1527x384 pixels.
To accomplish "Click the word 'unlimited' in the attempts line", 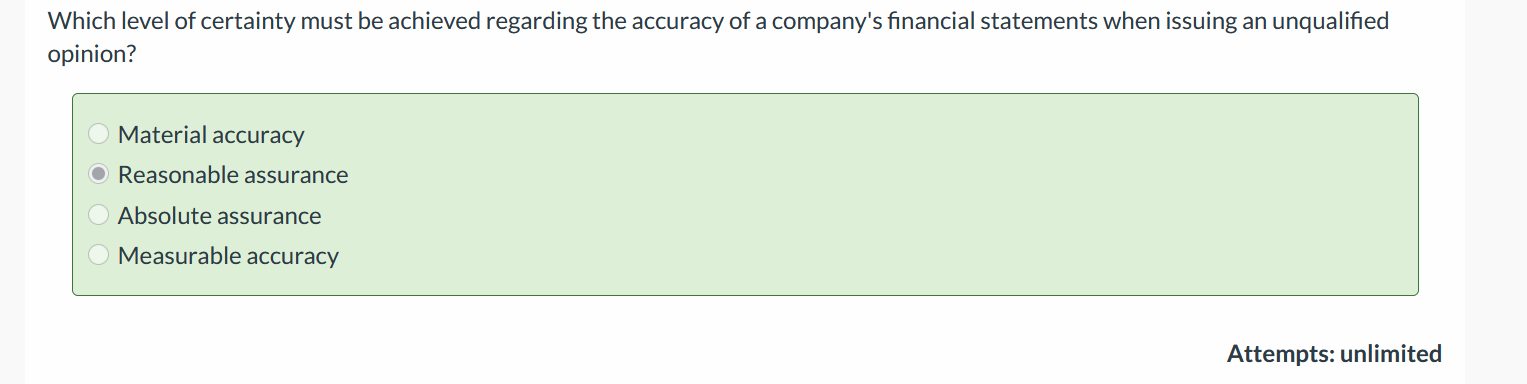I will [1391, 353].
